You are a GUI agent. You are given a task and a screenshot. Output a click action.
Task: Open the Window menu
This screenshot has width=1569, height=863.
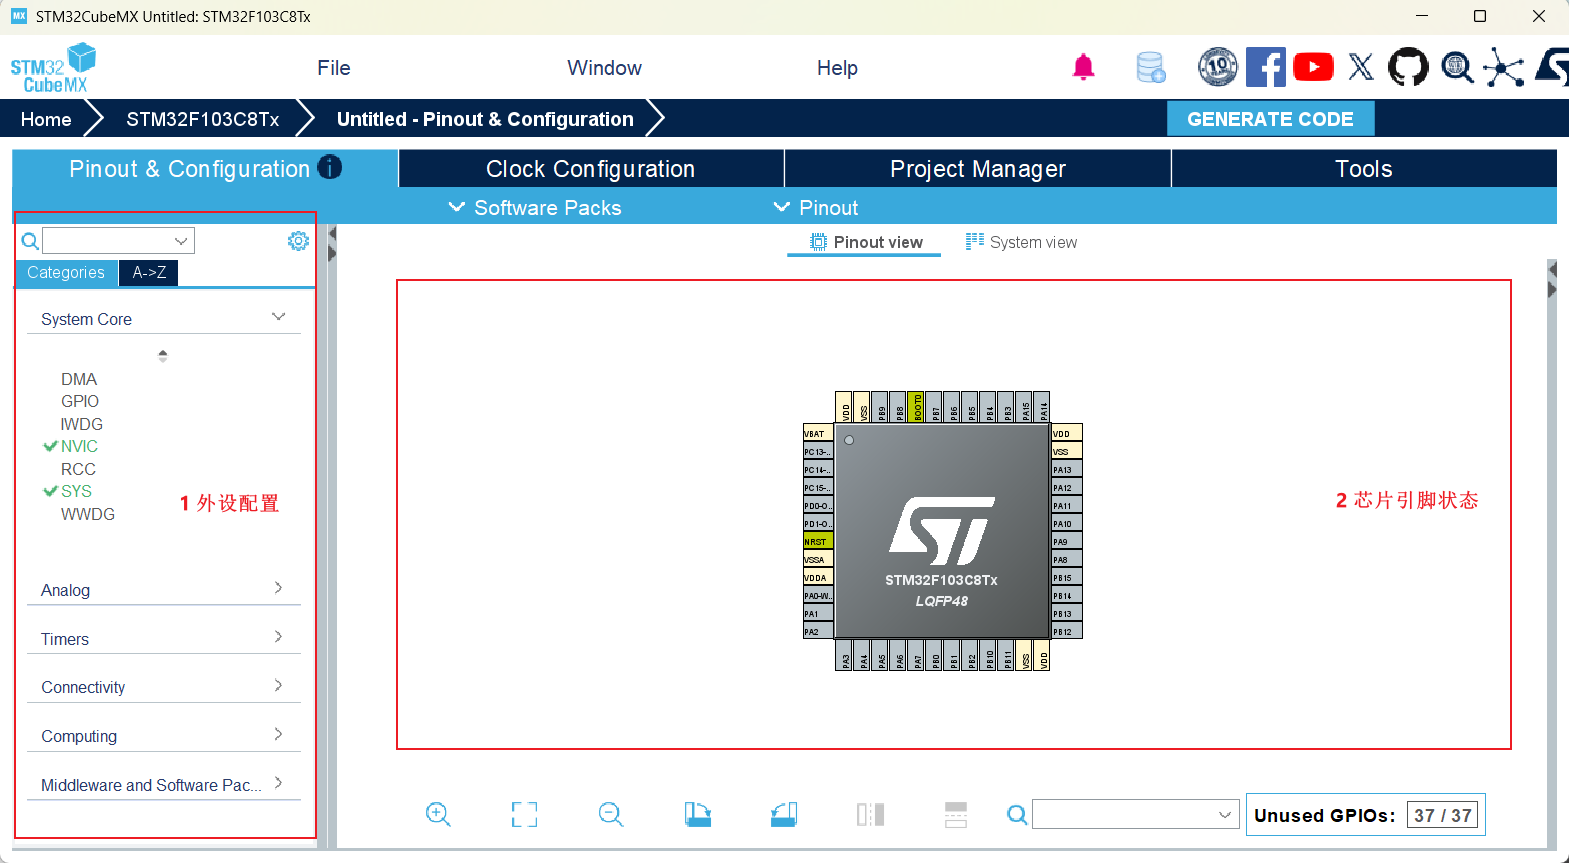[x=604, y=68]
